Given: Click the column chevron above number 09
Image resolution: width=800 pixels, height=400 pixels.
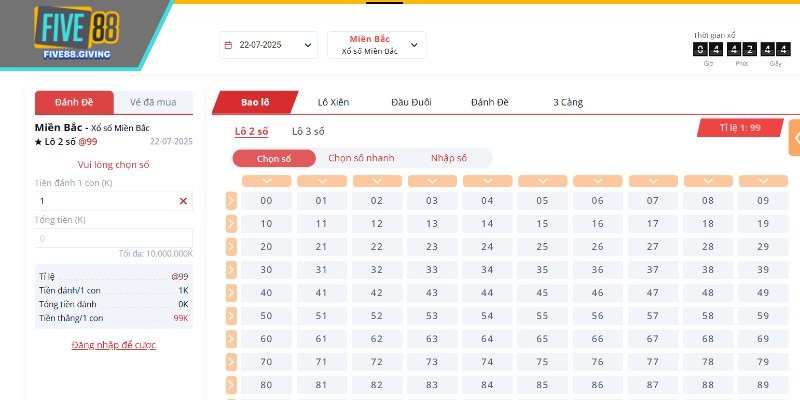Looking at the screenshot, I should click(762, 181).
